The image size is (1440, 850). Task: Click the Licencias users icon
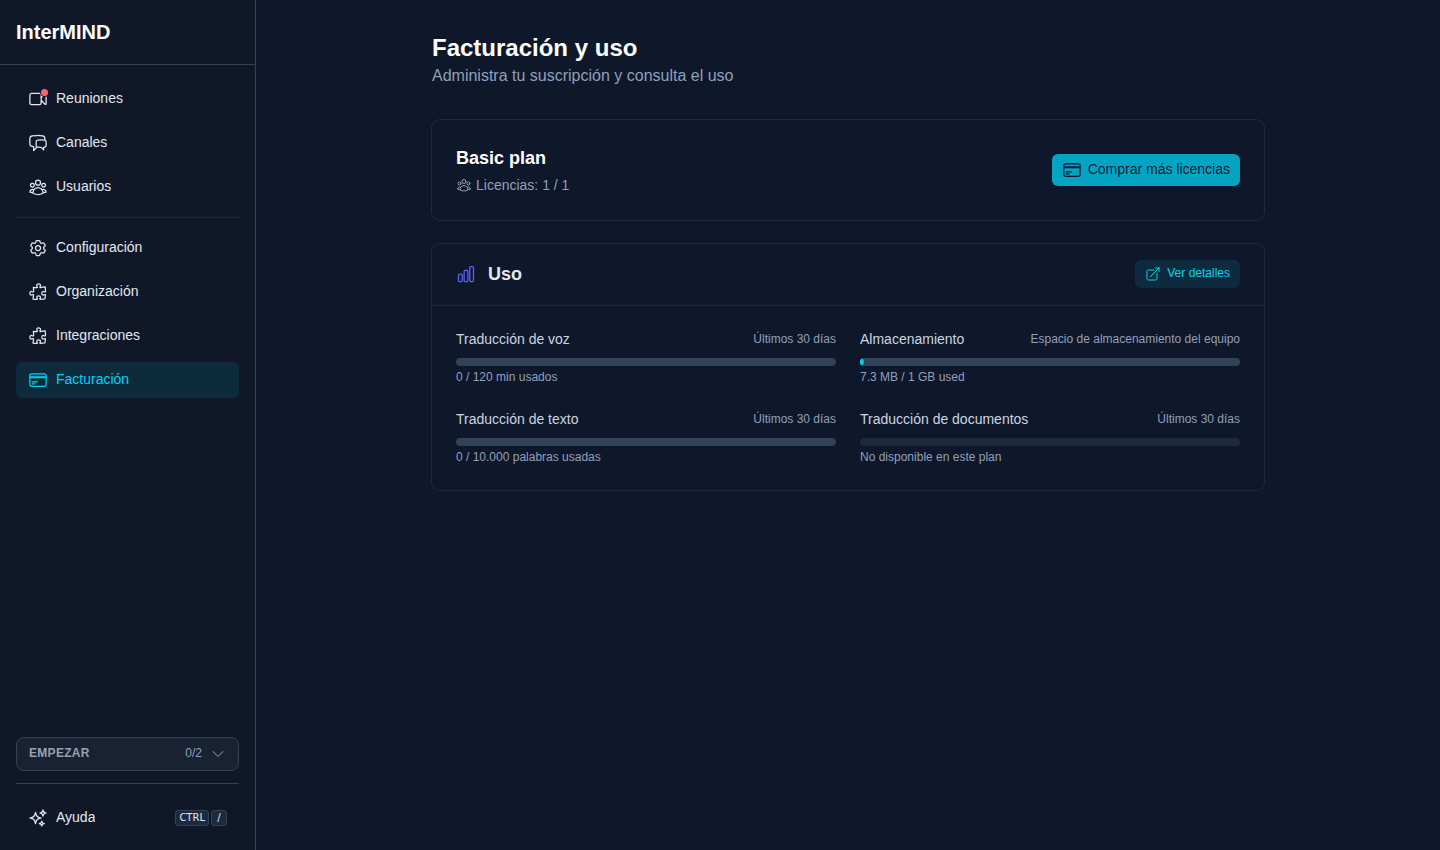tap(464, 185)
